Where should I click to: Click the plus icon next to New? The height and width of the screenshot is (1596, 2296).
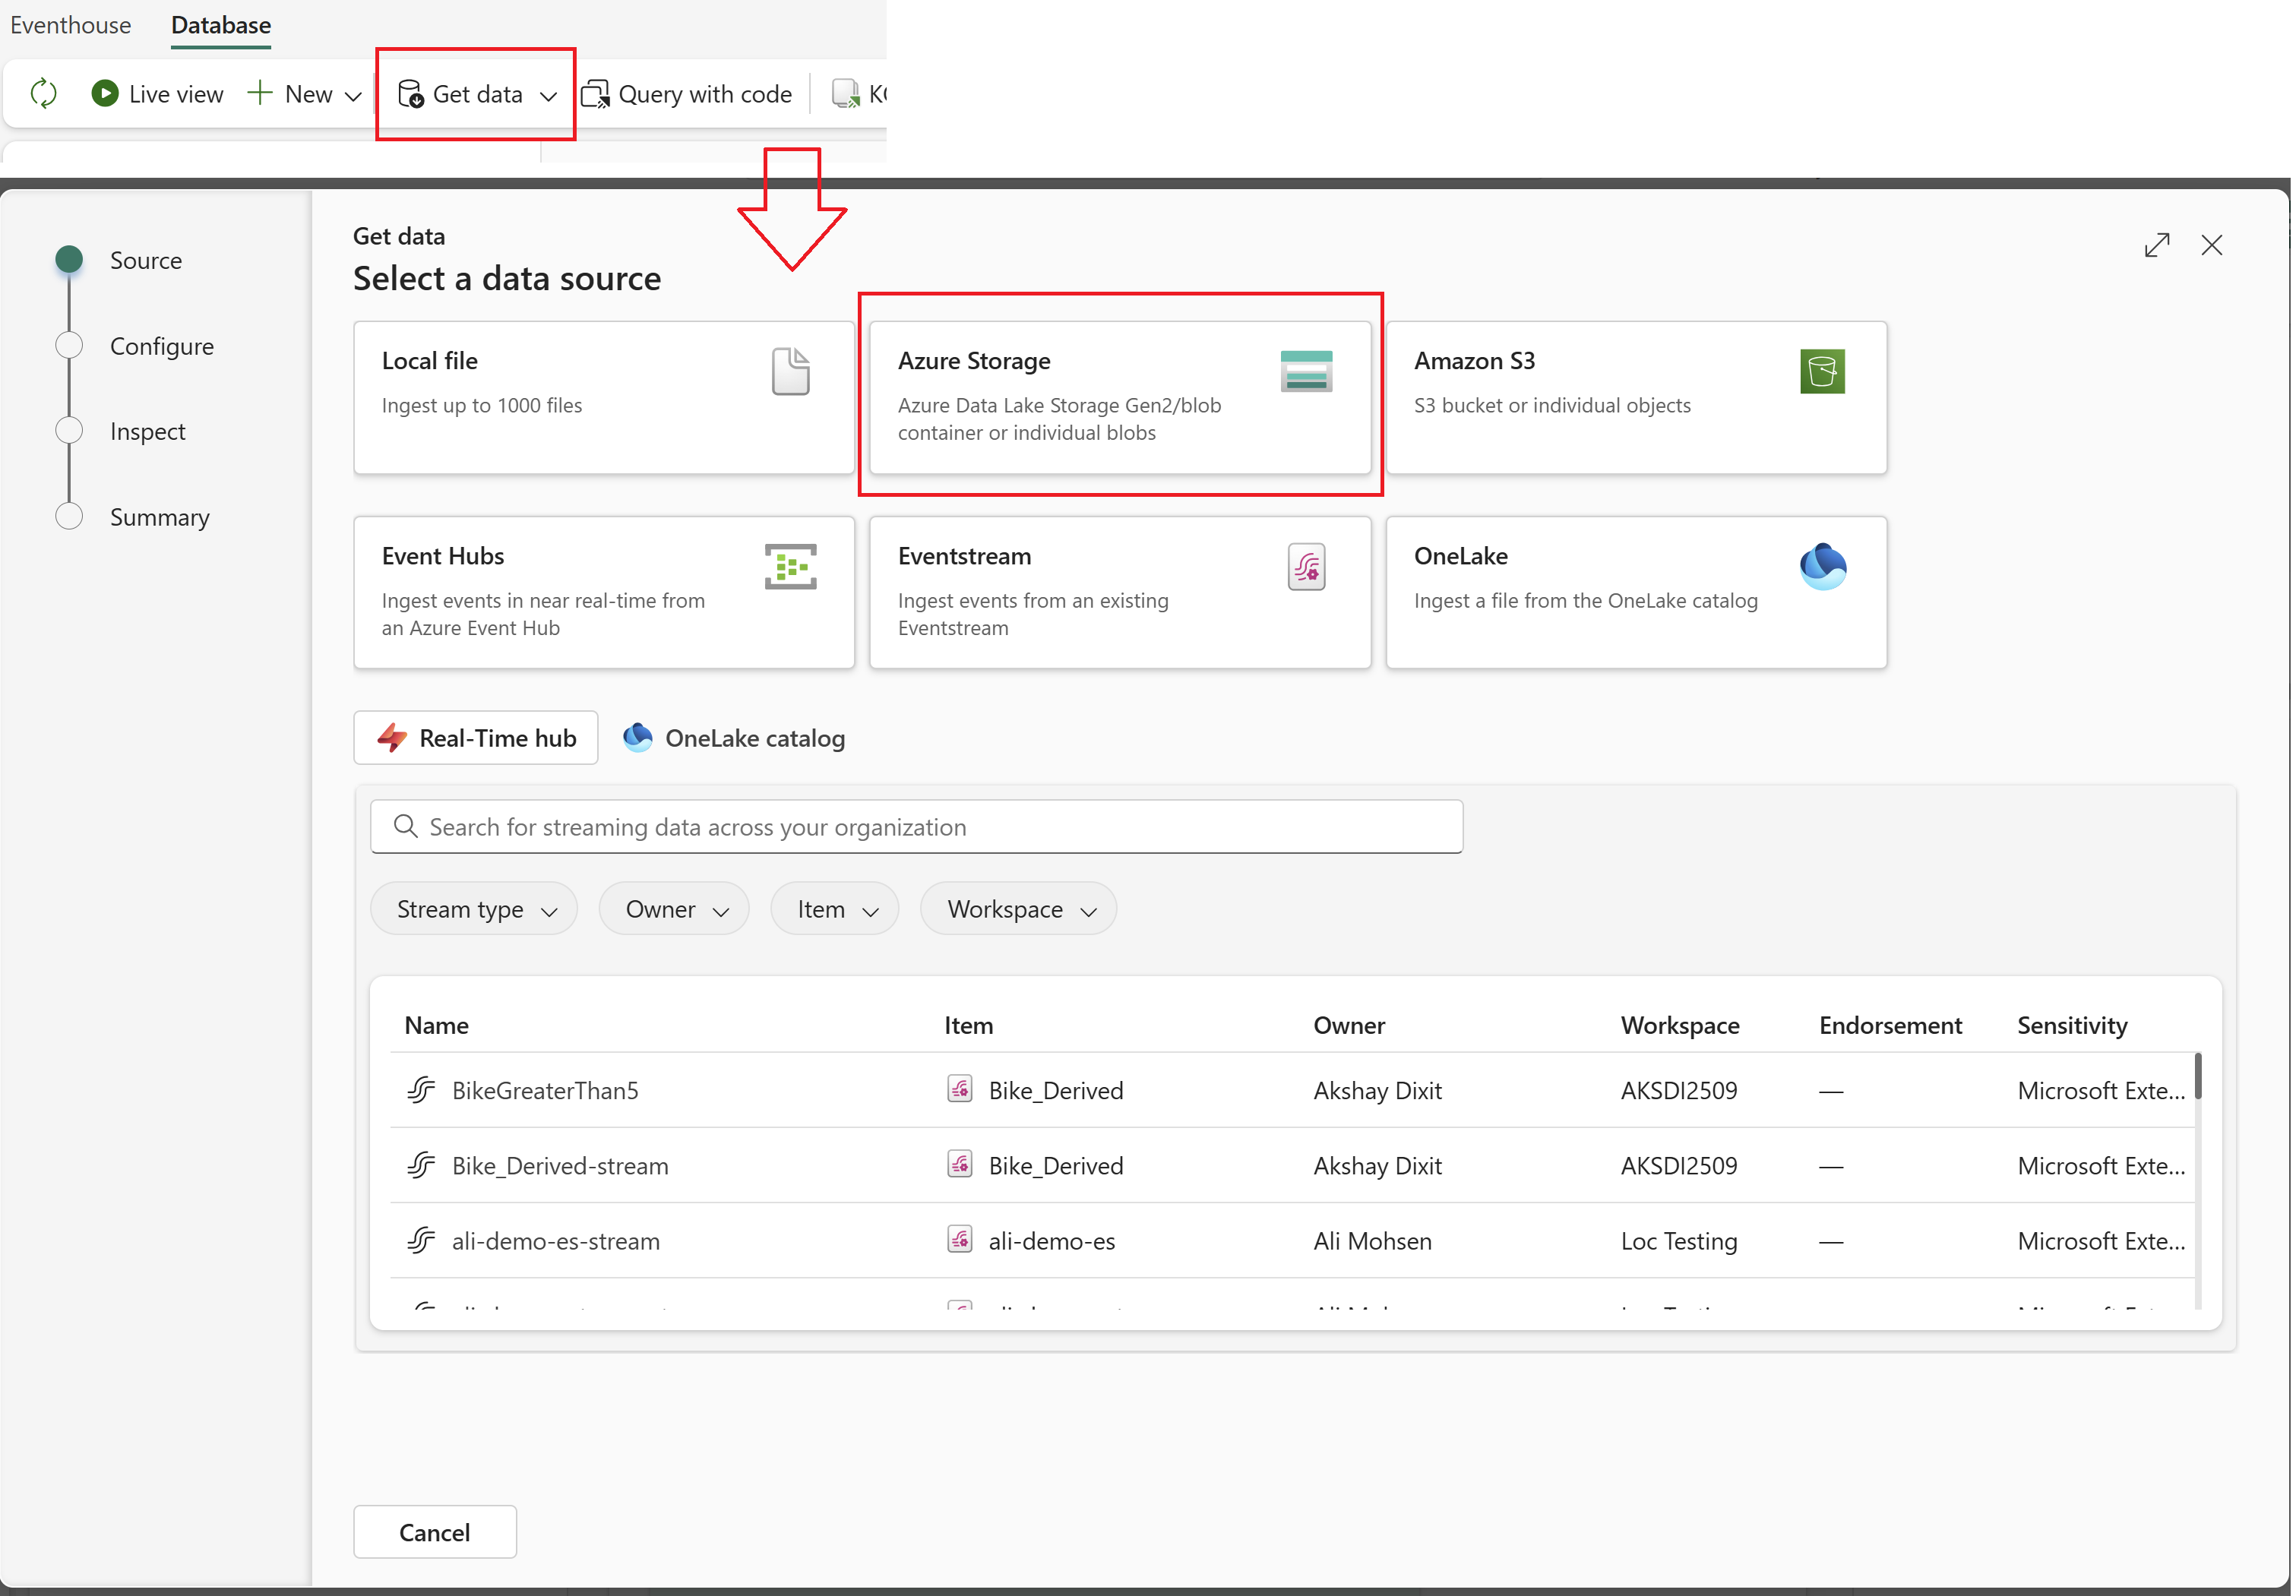[260, 93]
